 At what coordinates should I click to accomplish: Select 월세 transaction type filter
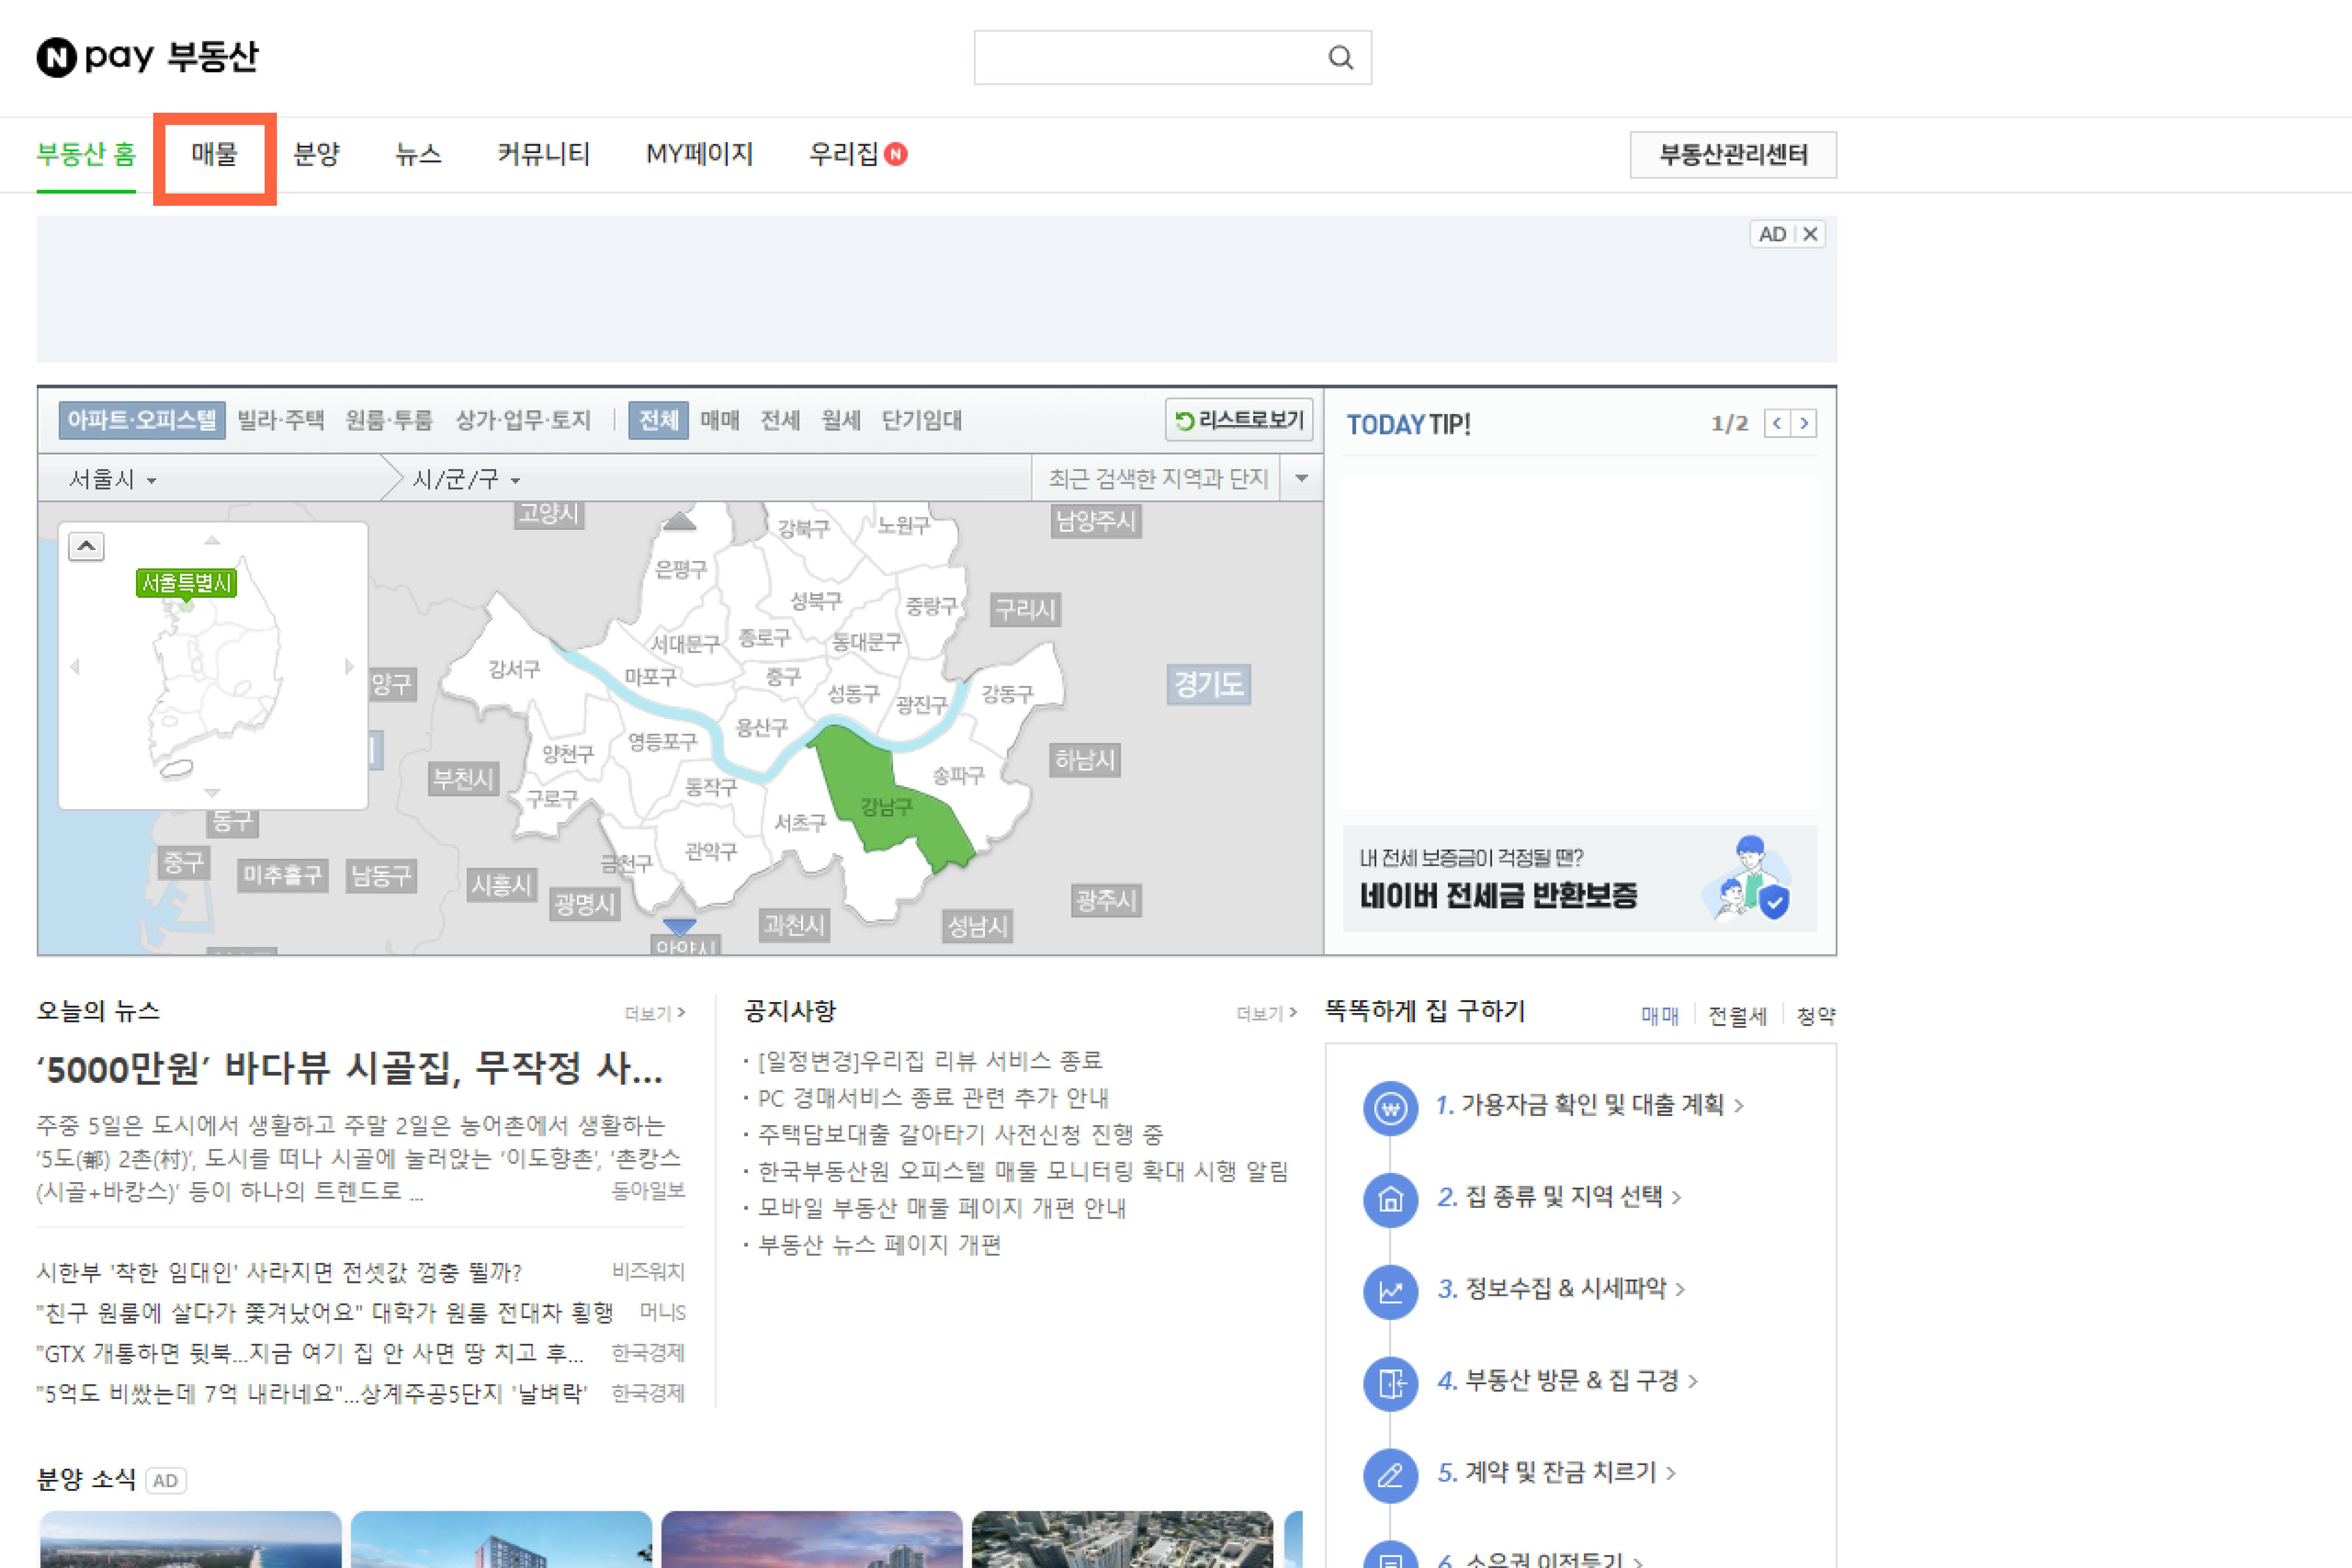coord(841,420)
